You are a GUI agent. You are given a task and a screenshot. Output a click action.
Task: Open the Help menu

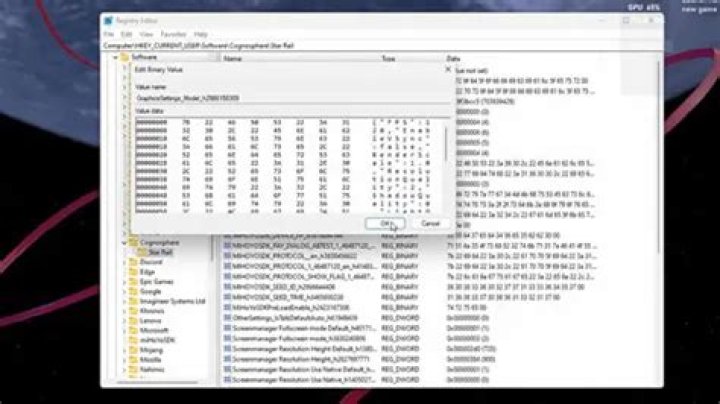pyautogui.click(x=201, y=34)
